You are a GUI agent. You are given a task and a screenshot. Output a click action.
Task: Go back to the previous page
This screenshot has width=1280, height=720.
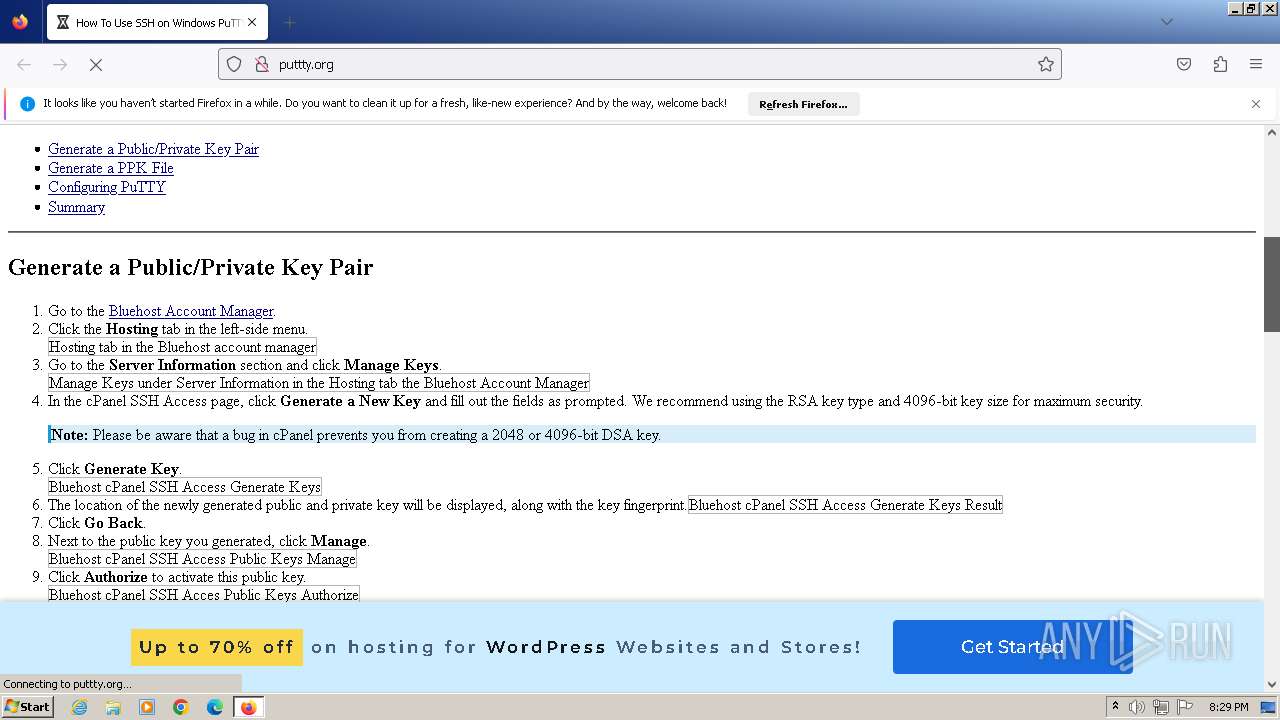pos(24,64)
